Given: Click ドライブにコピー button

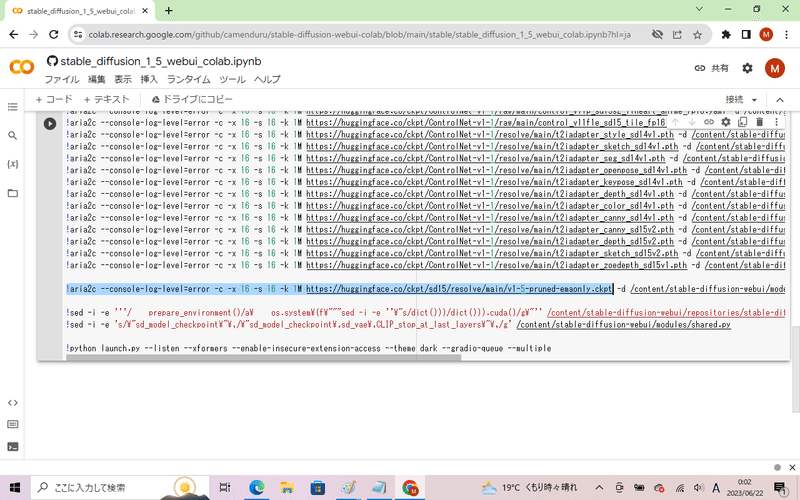Looking at the screenshot, I should pos(192,99).
